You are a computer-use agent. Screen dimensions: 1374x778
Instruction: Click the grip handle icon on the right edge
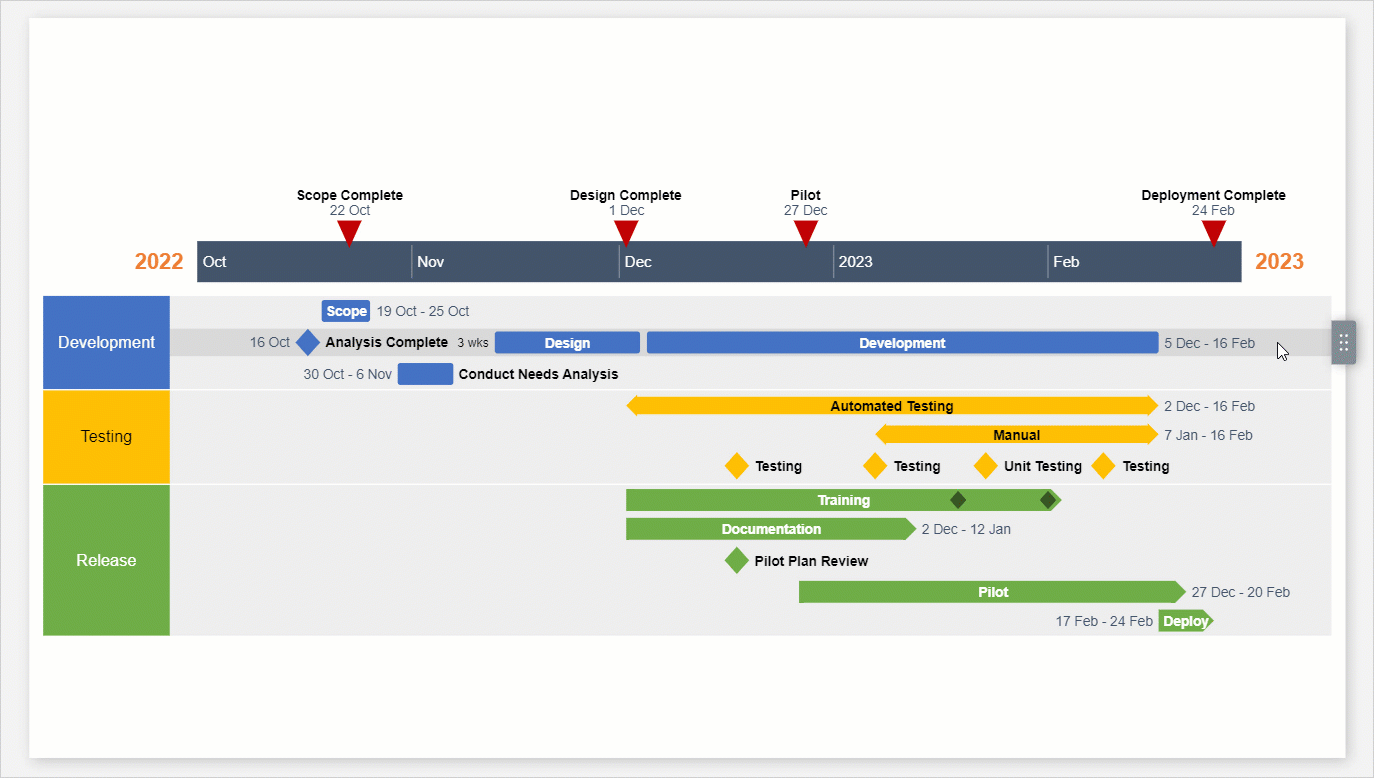[1344, 341]
